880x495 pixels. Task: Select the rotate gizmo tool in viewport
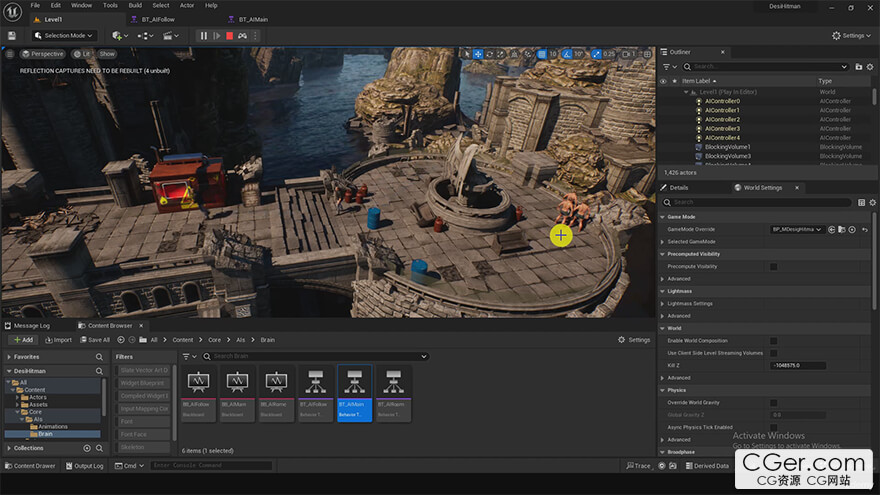coord(489,54)
